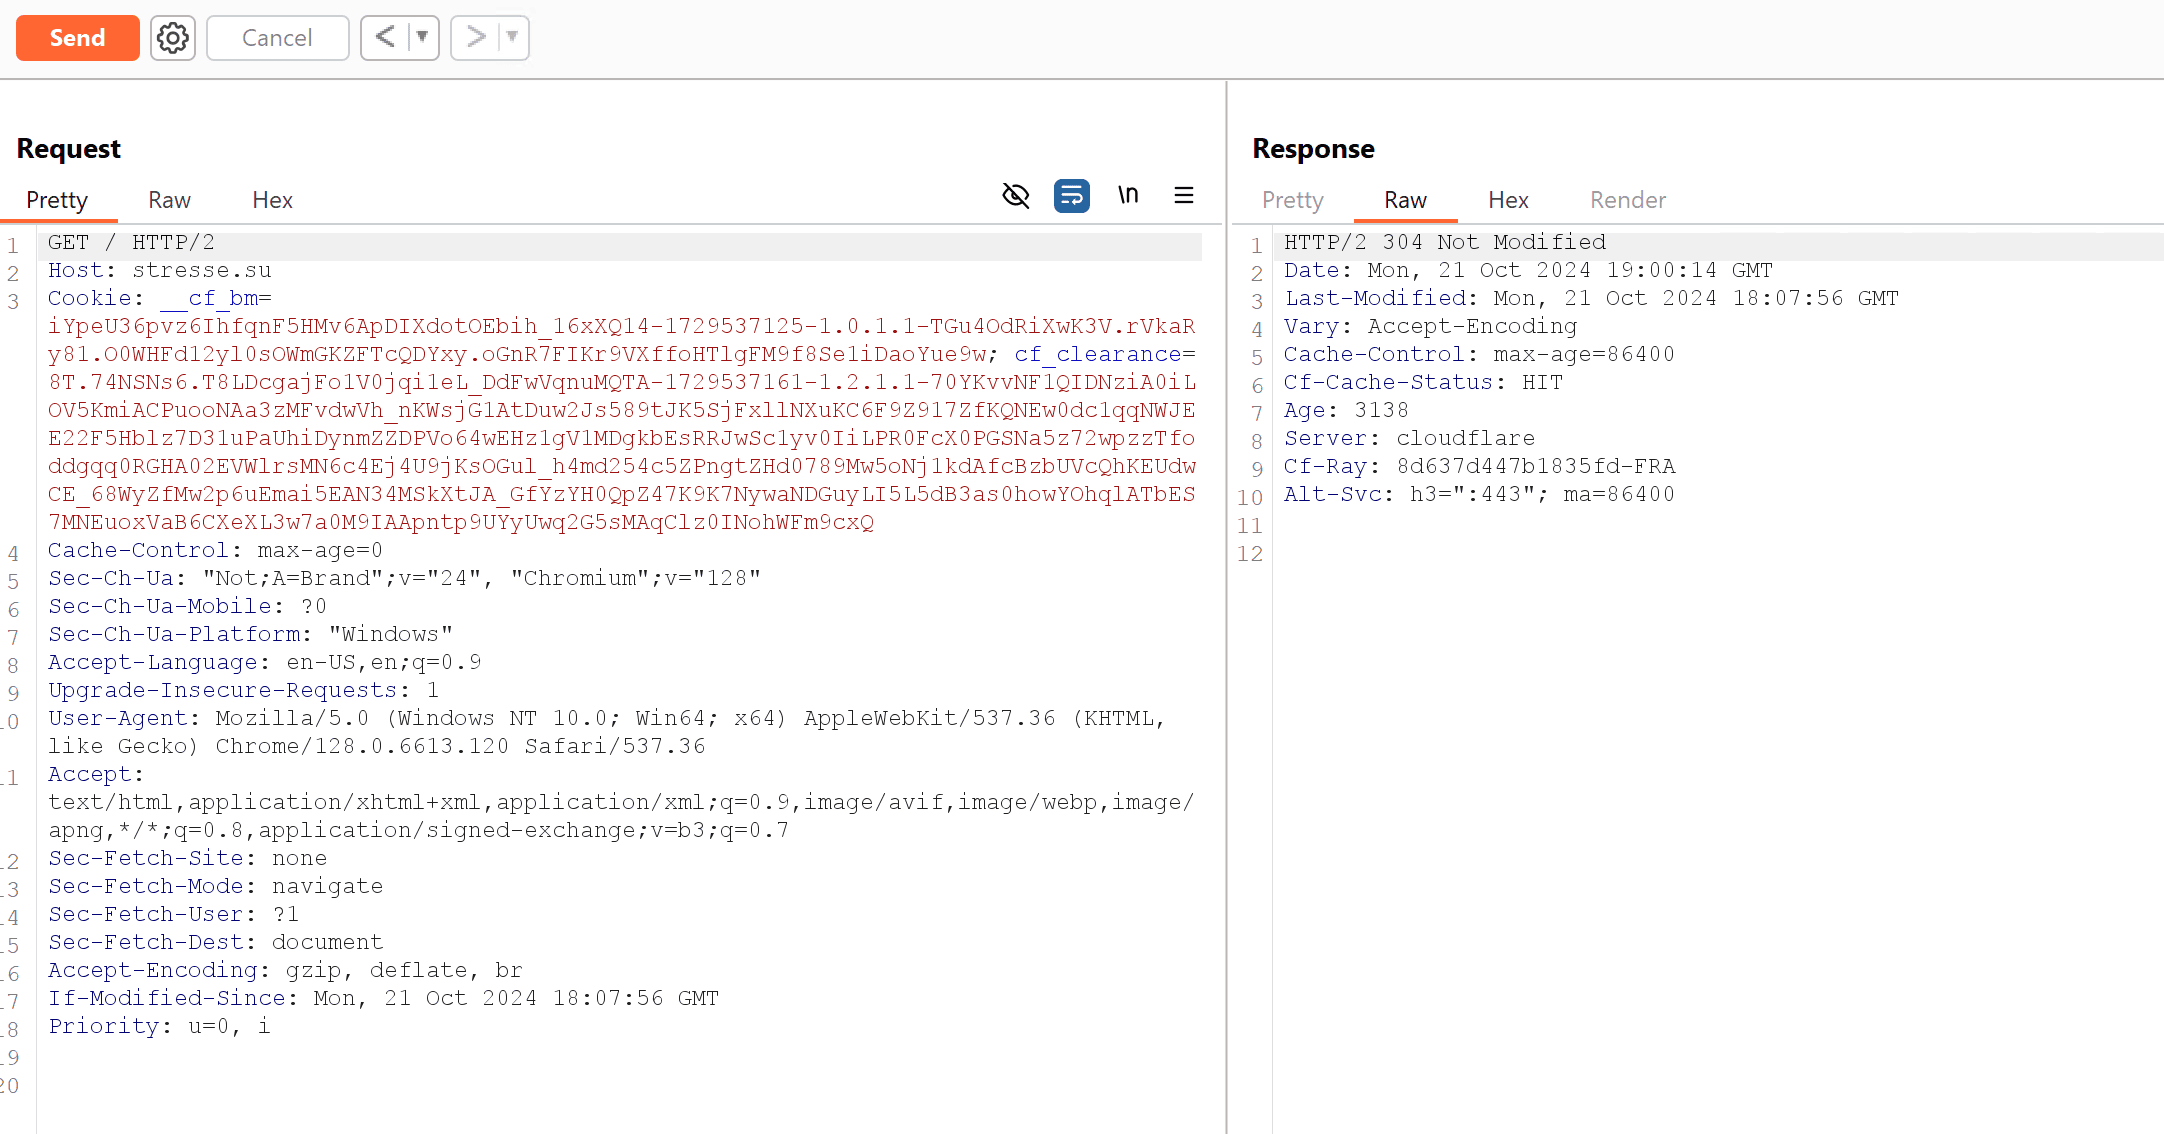
Task: Toggle the \n show newlines icon
Action: tap(1128, 195)
